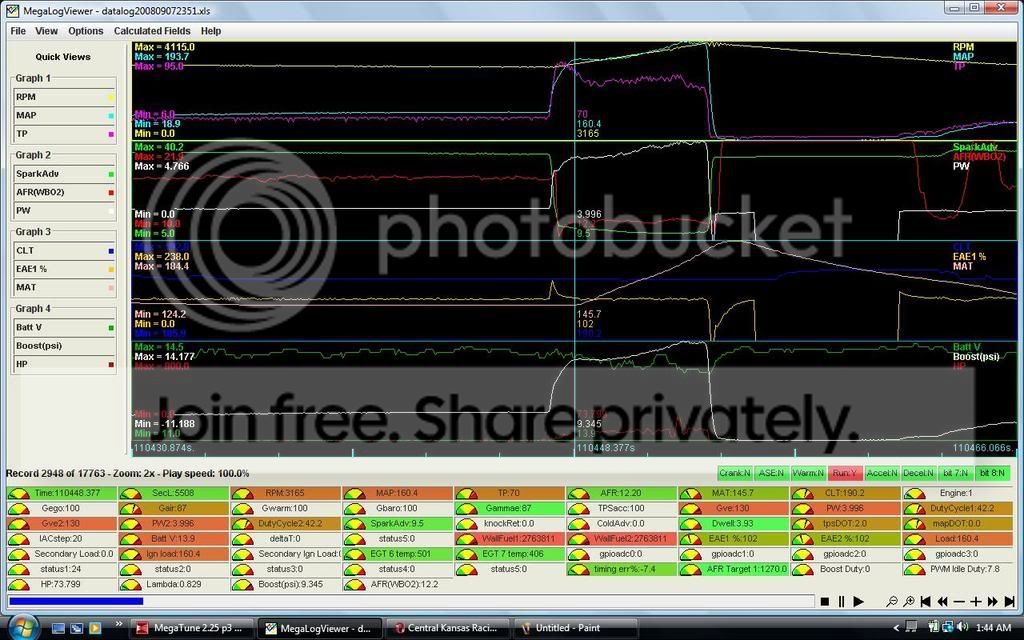Click the gauge icon beside Time:110448.377

[18, 494]
